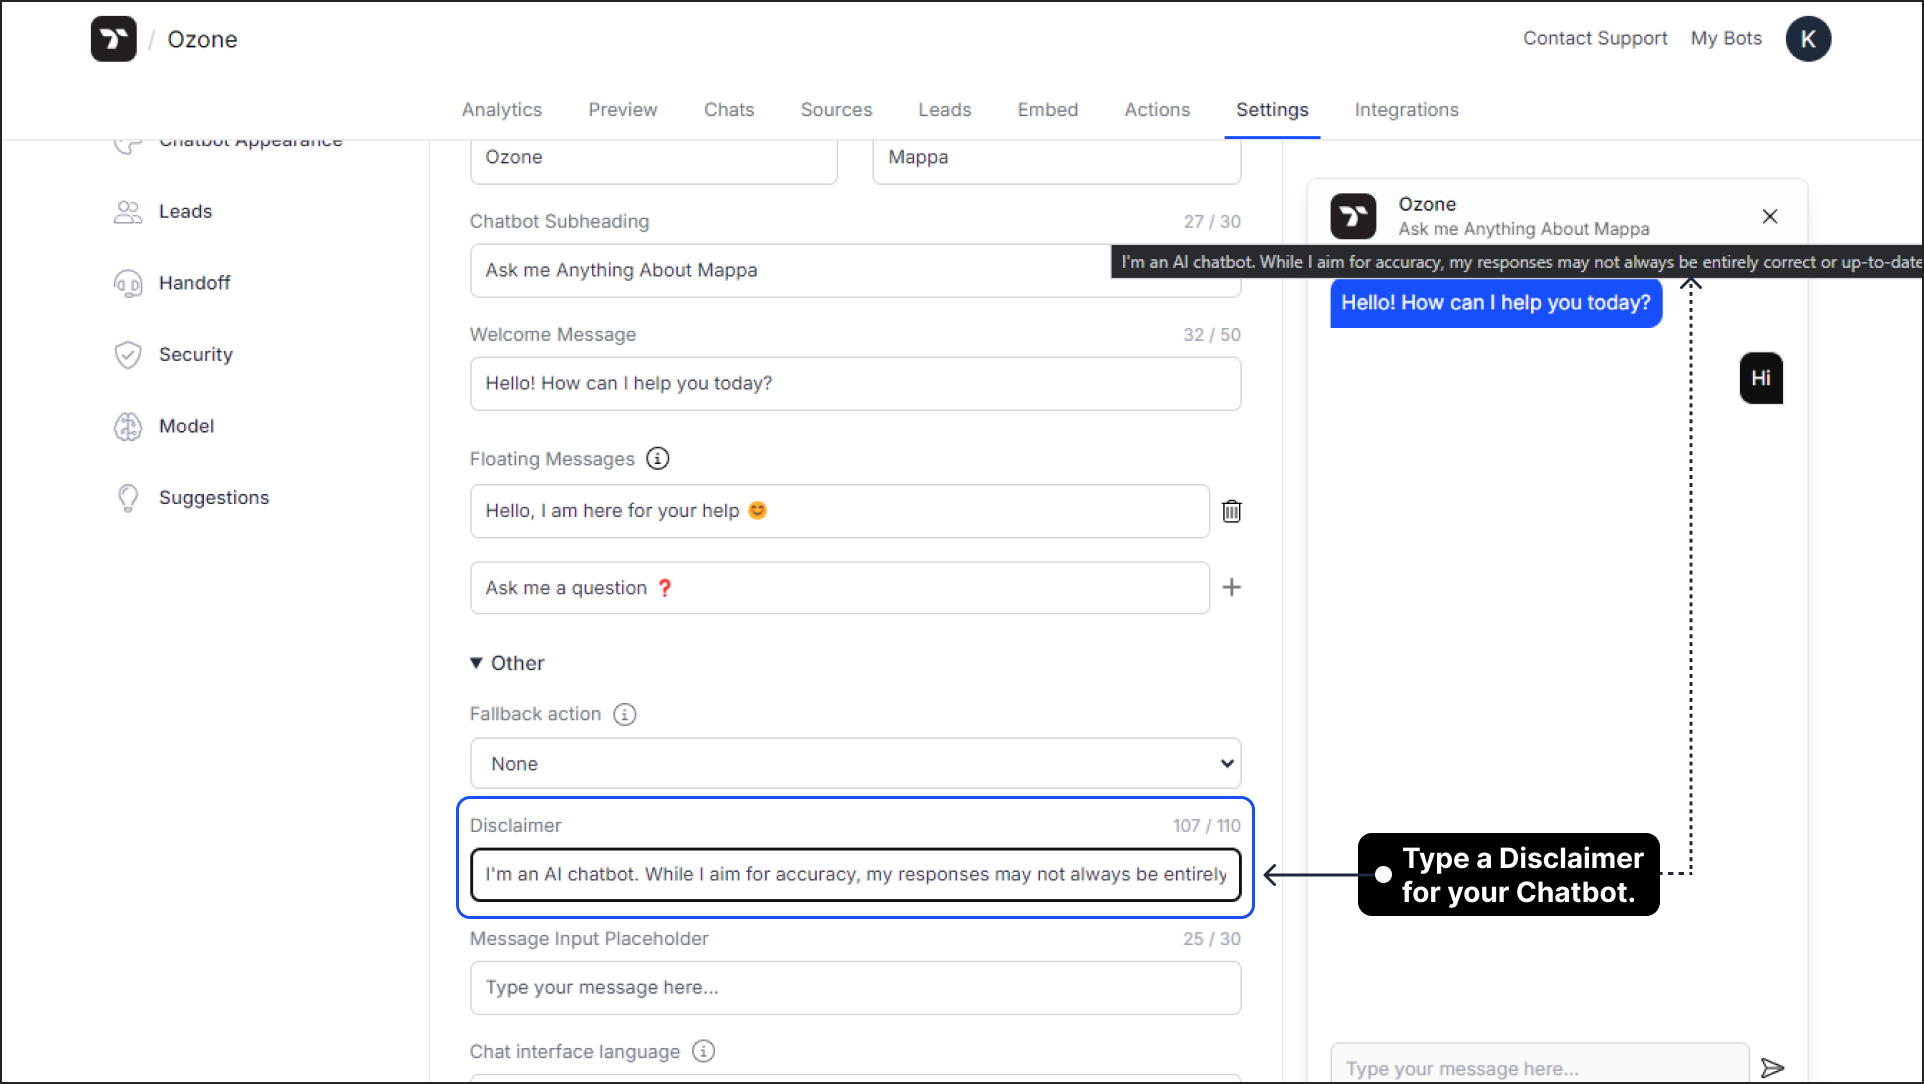Click the Model sidebar icon
This screenshot has height=1084, width=1924.
point(128,426)
